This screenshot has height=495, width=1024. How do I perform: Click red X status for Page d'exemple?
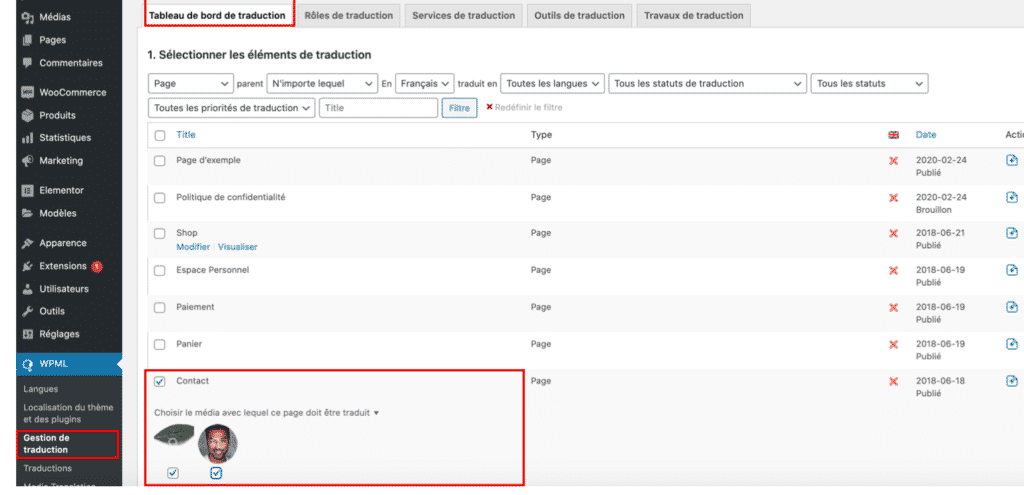pos(893,161)
